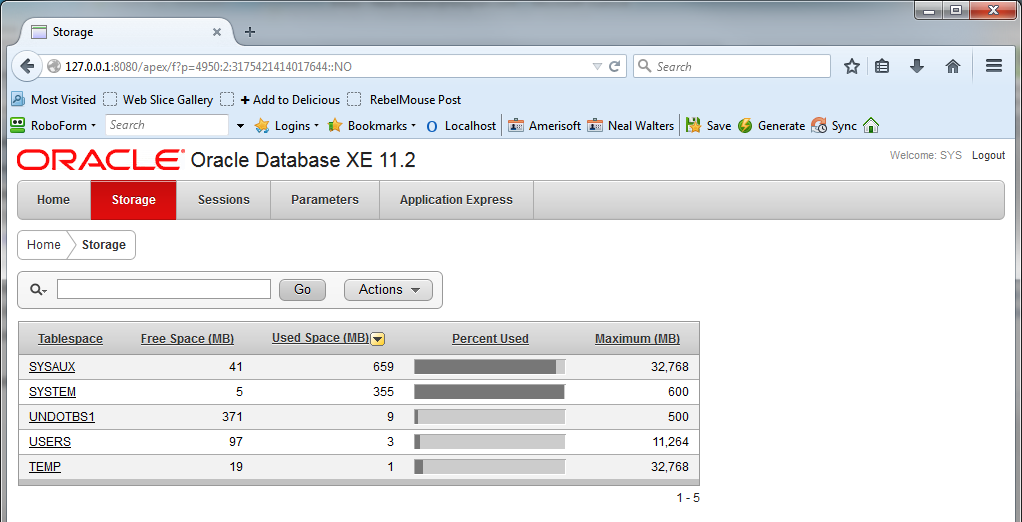1022x522 pixels.
Task: Click the RoboForm Search field
Action: [167, 125]
